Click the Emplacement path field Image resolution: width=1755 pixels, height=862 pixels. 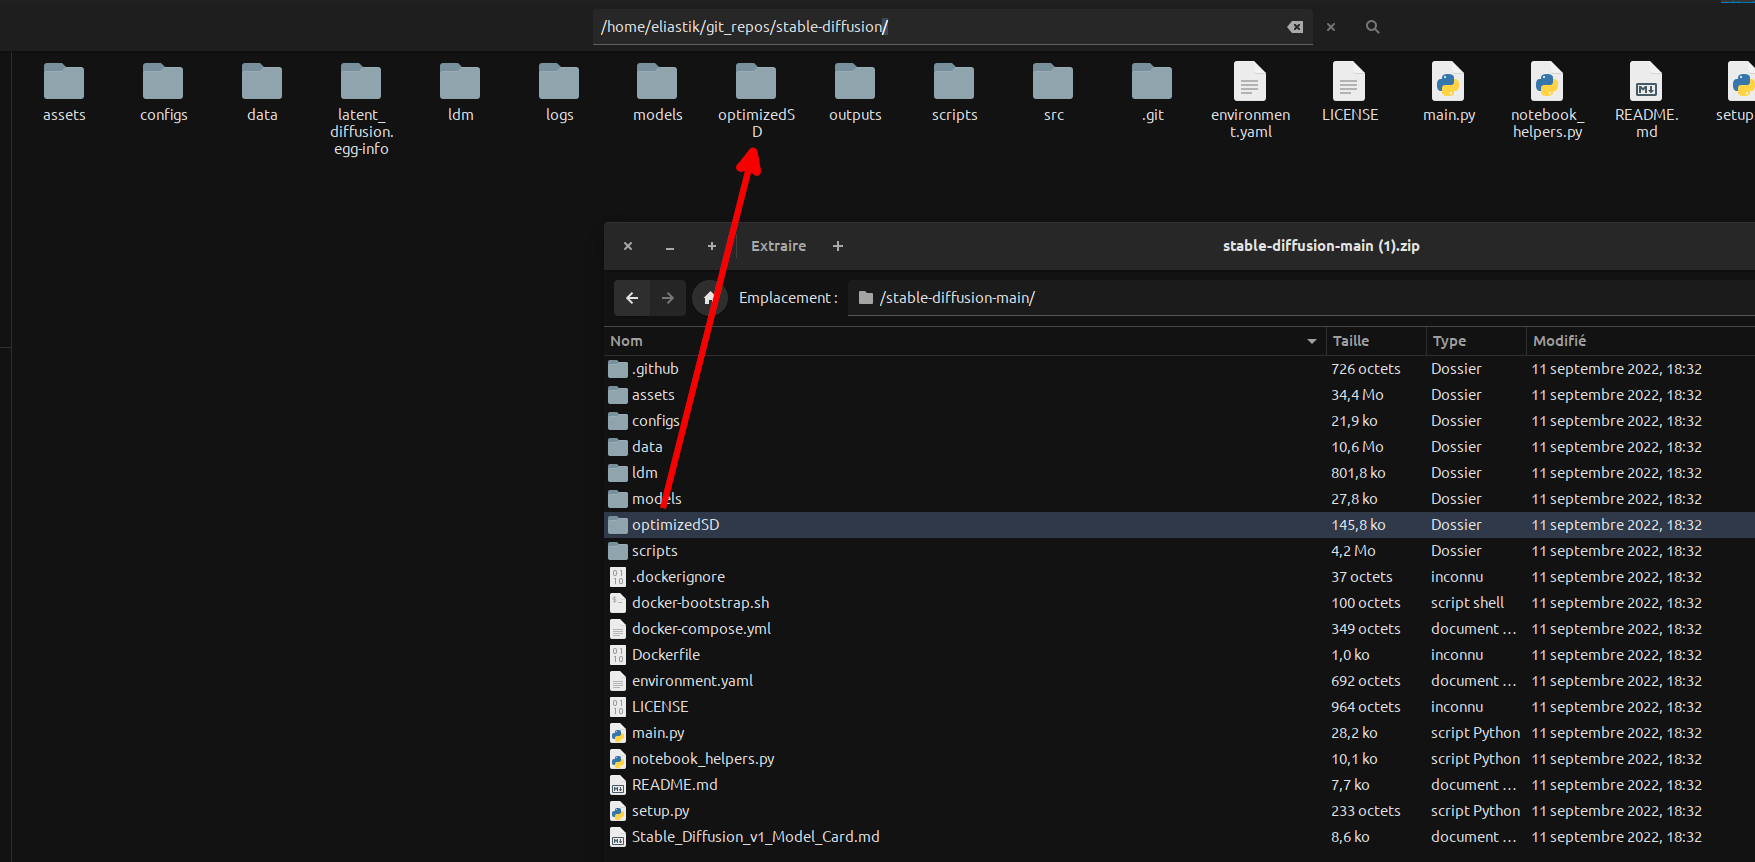[x=1300, y=298]
